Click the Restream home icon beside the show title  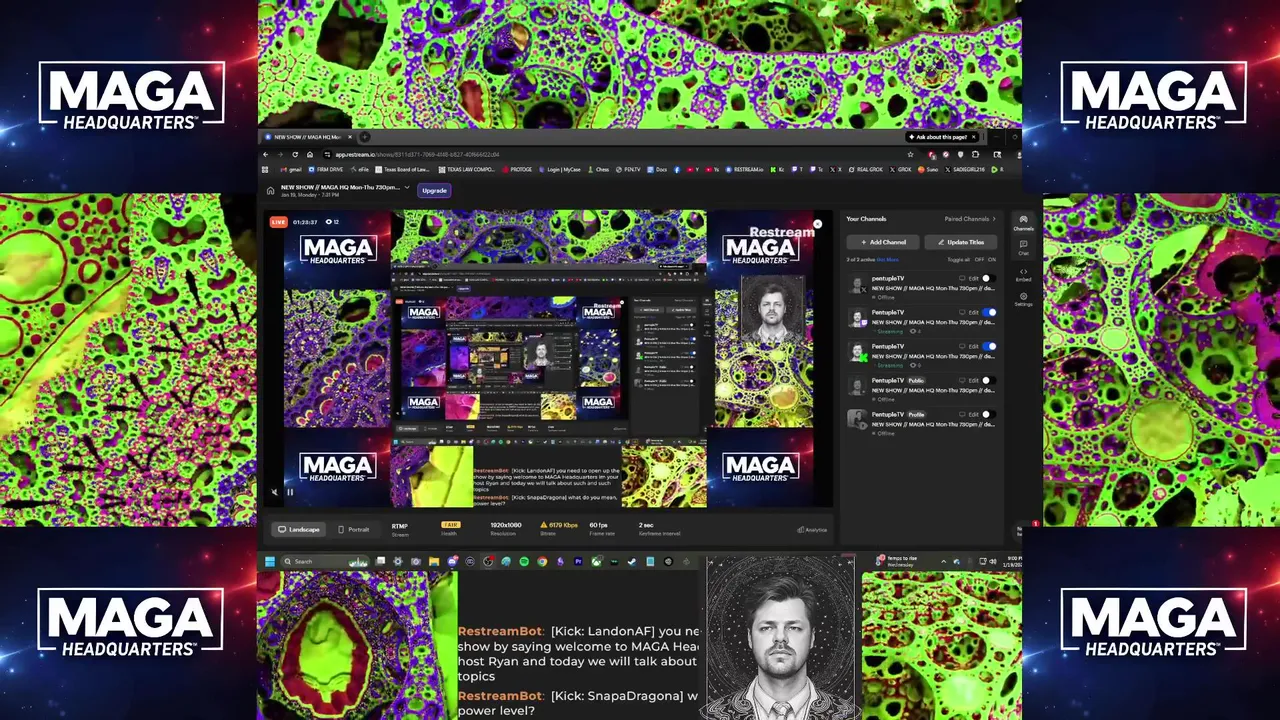click(270, 191)
